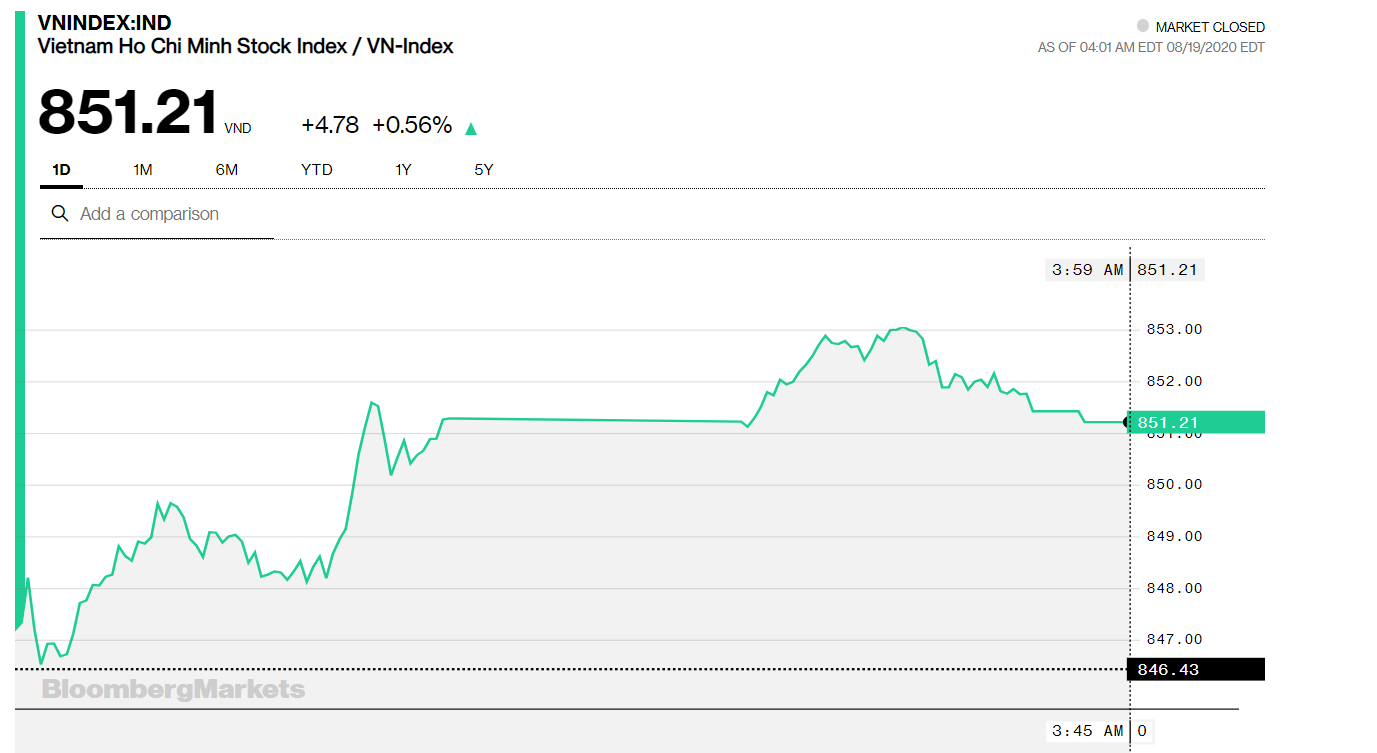Image resolution: width=1377 pixels, height=753 pixels.
Task: Select the 1D time range tab
Action: [61, 170]
